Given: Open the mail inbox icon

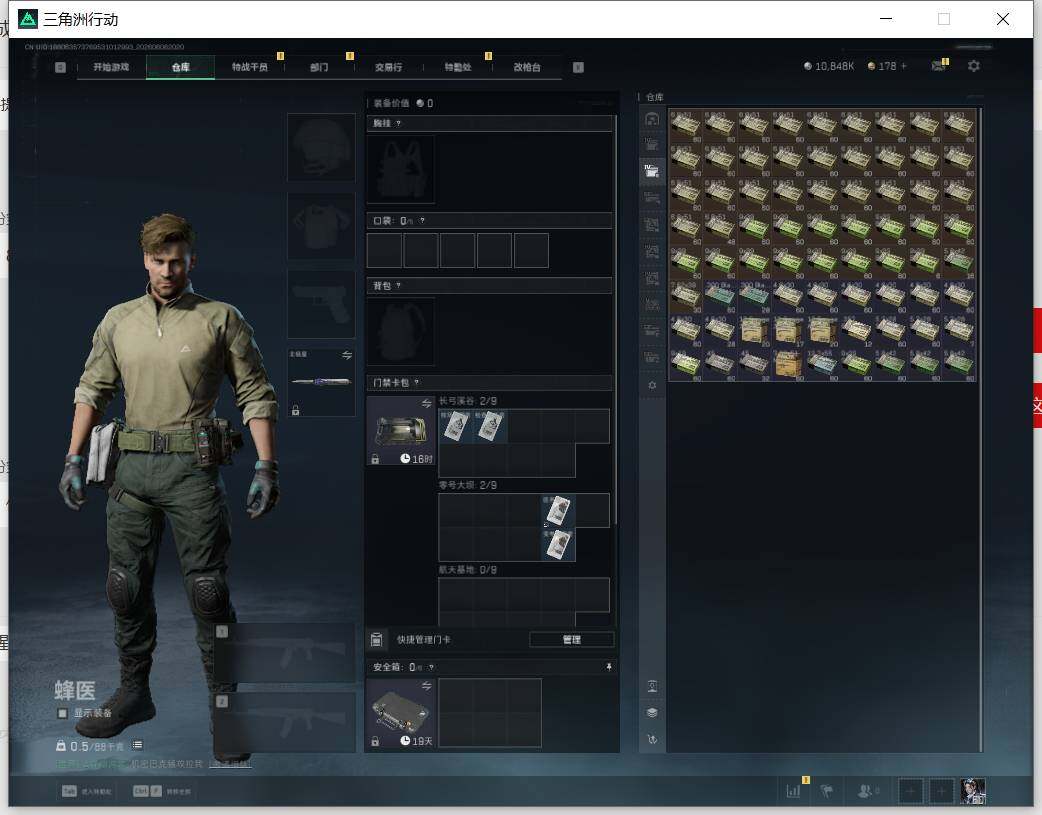Looking at the screenshot, I should click(938, 66).
